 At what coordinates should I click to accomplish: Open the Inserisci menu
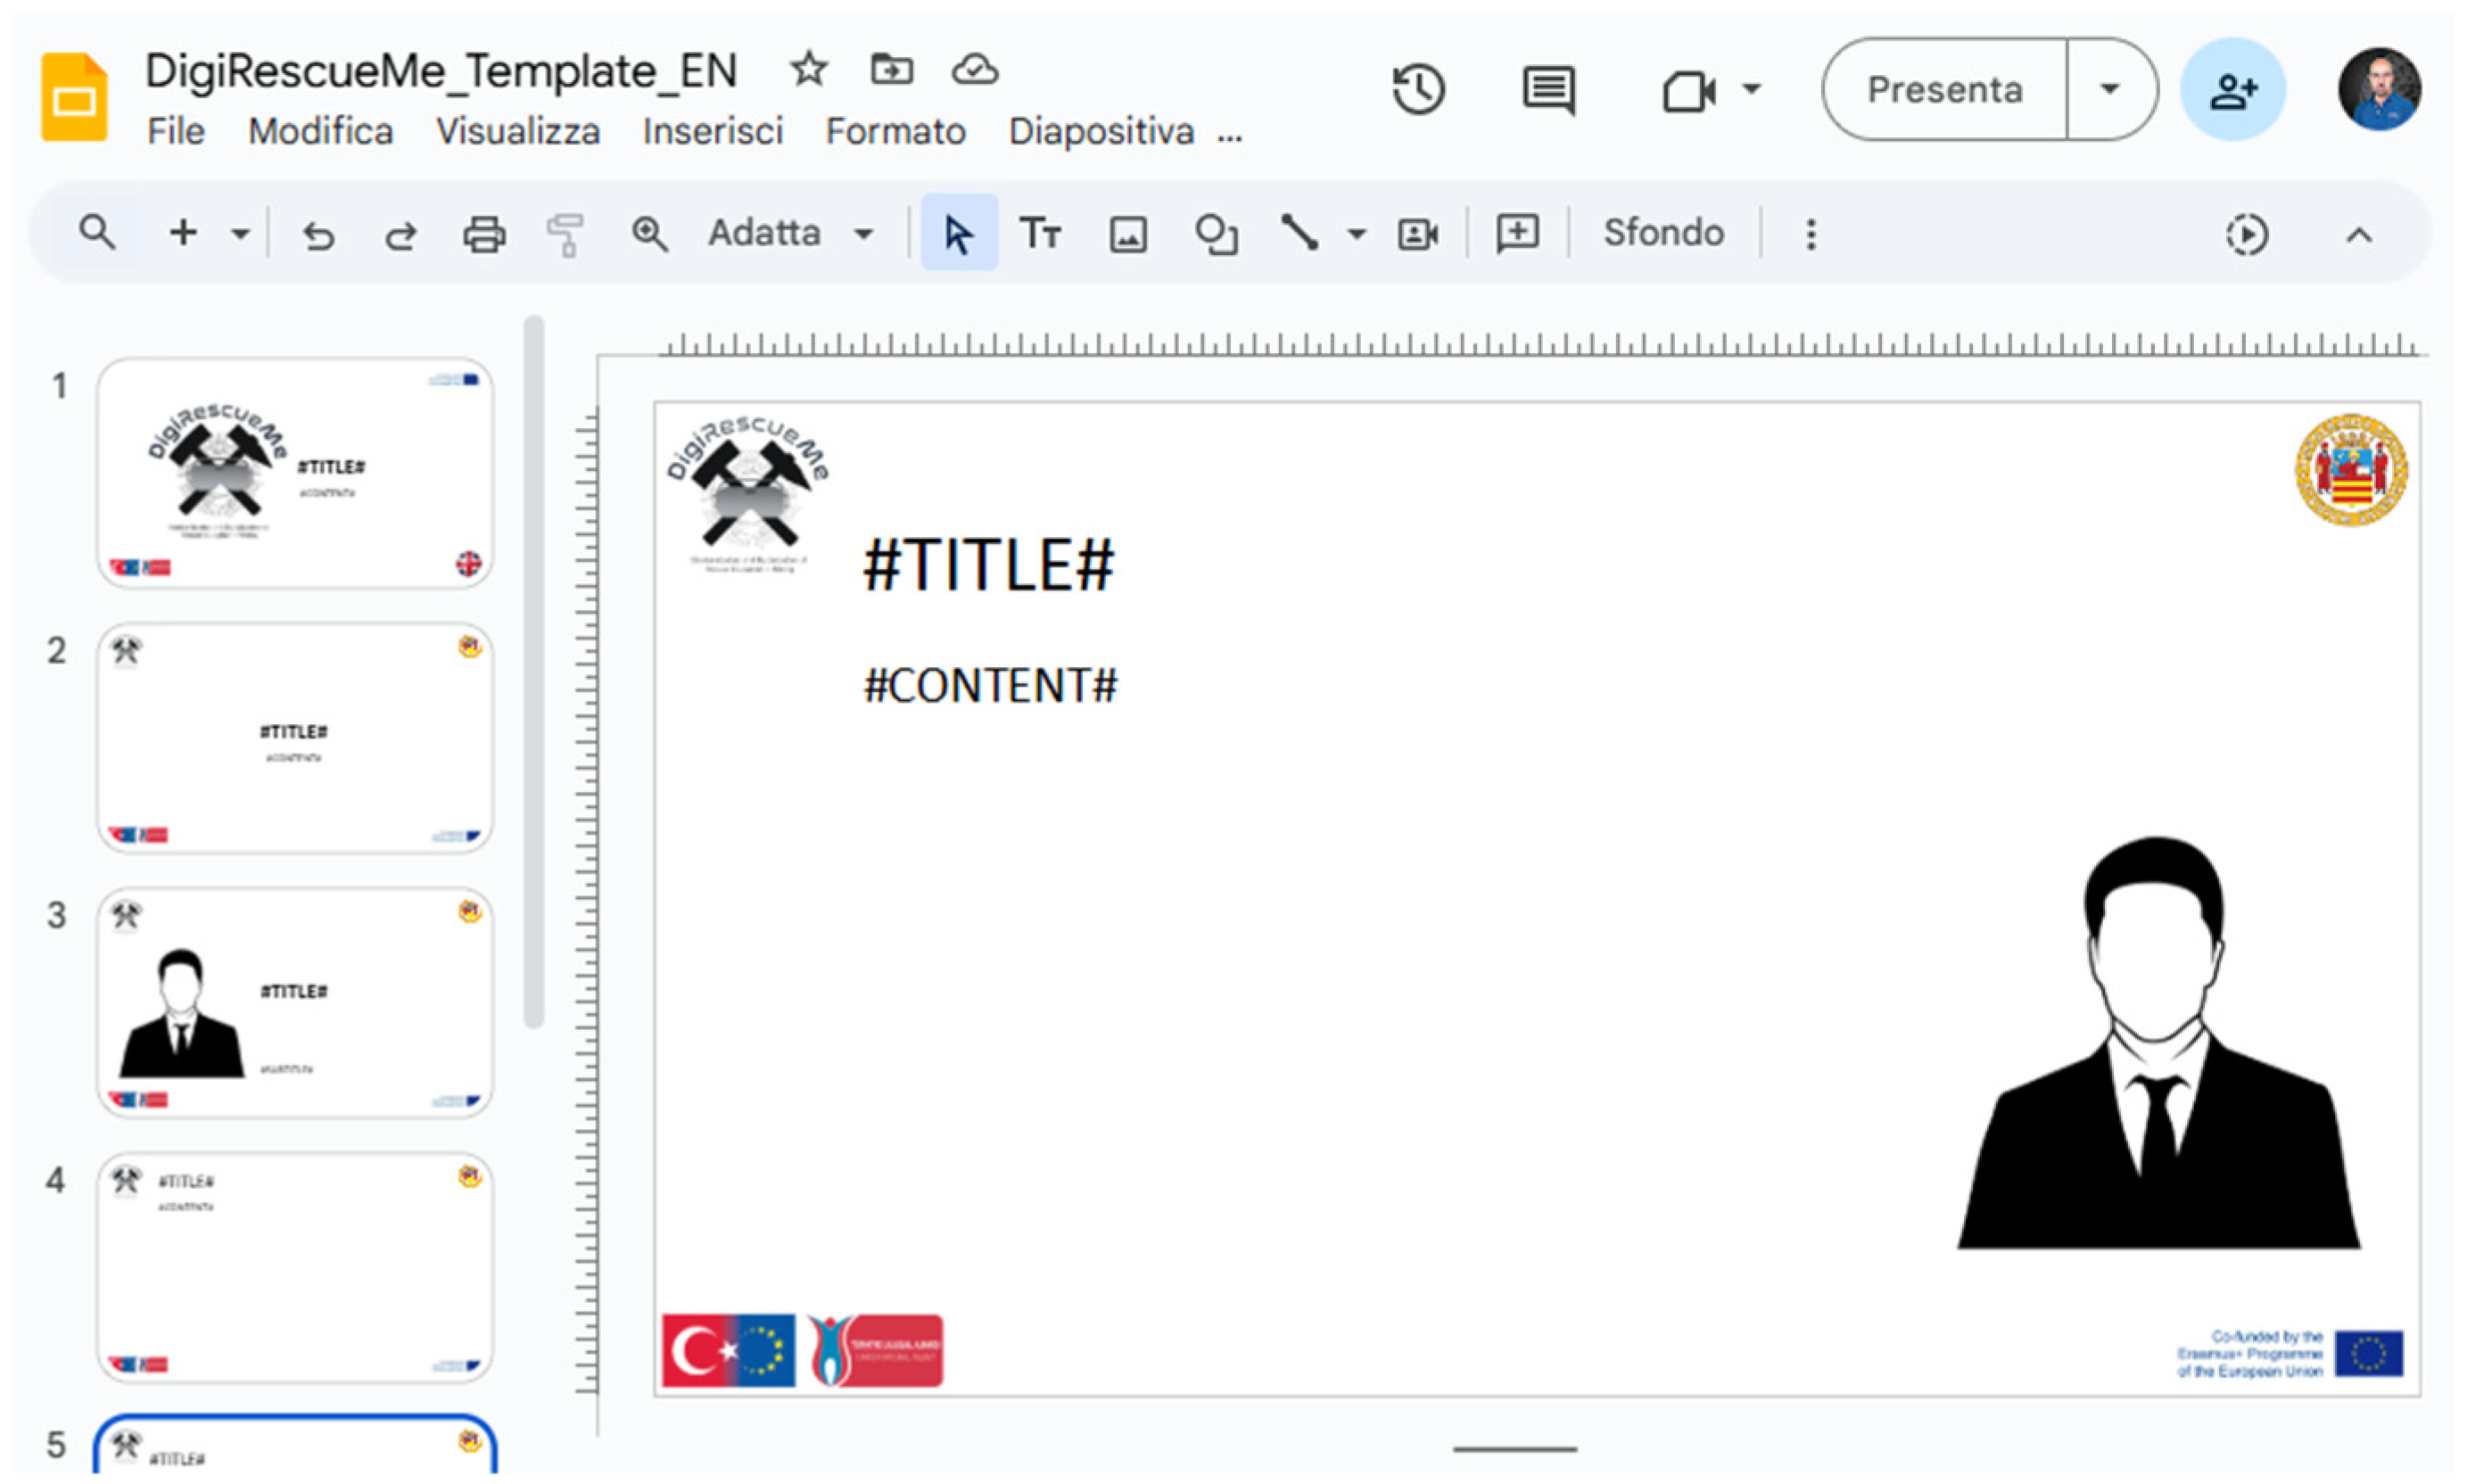coord(712,131)
